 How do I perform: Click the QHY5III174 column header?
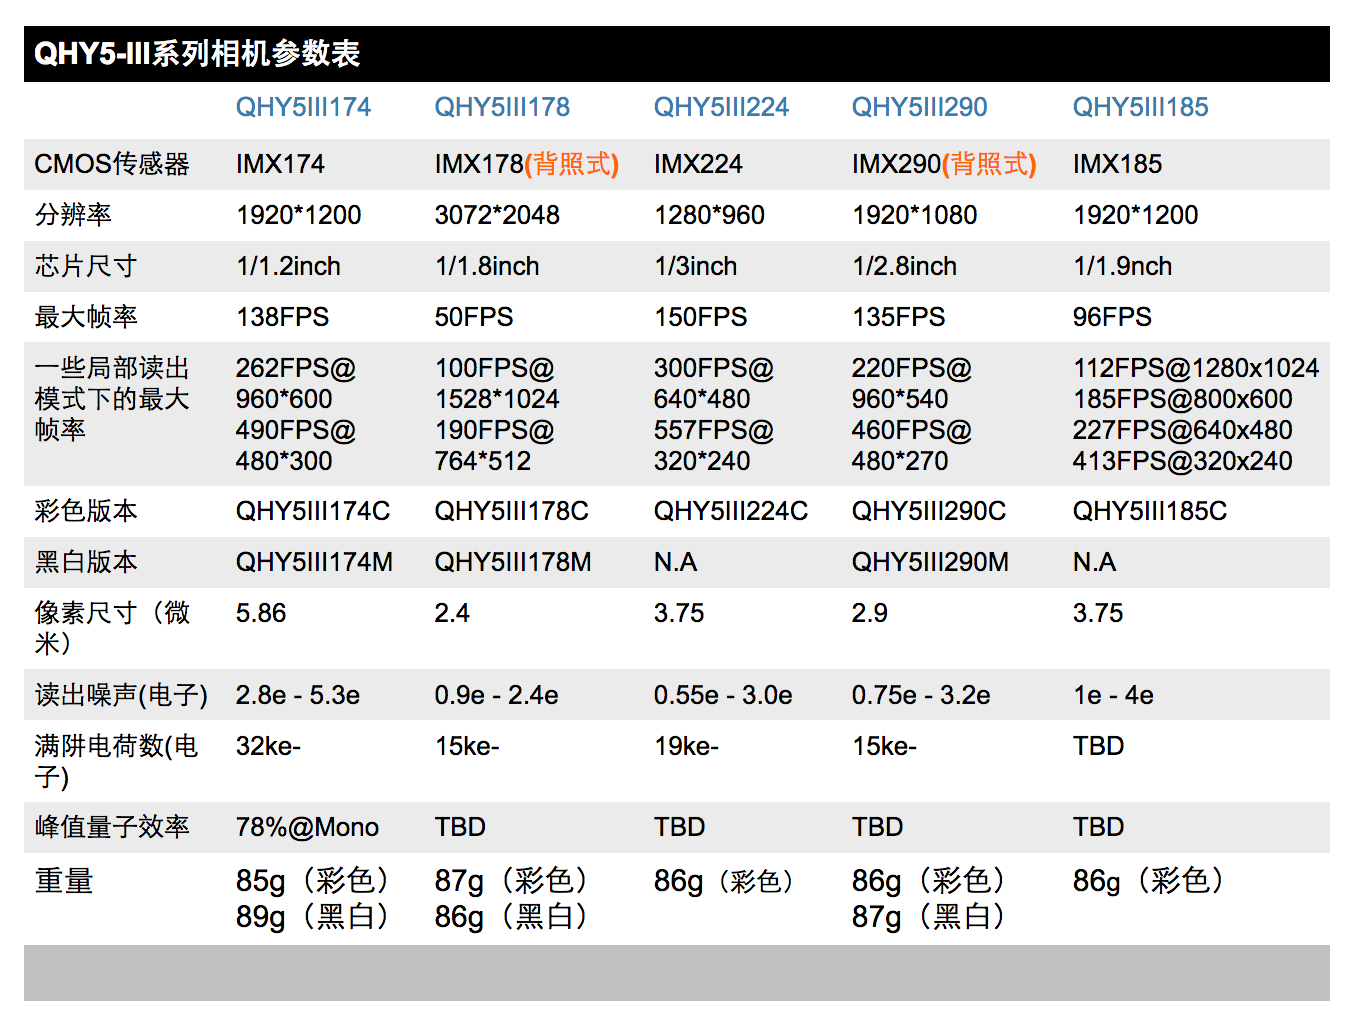[303, 107]
